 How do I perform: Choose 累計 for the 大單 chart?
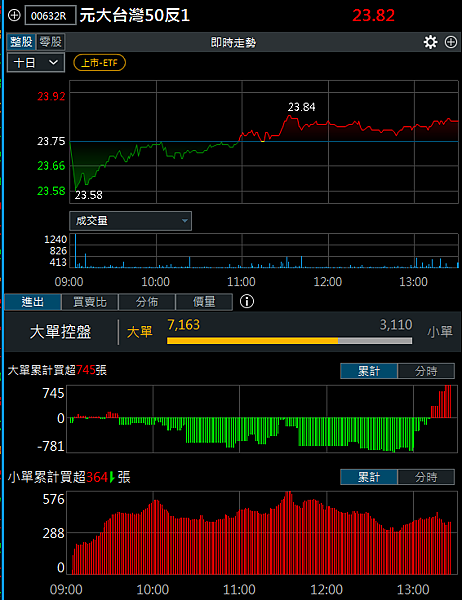click(369, 371)
